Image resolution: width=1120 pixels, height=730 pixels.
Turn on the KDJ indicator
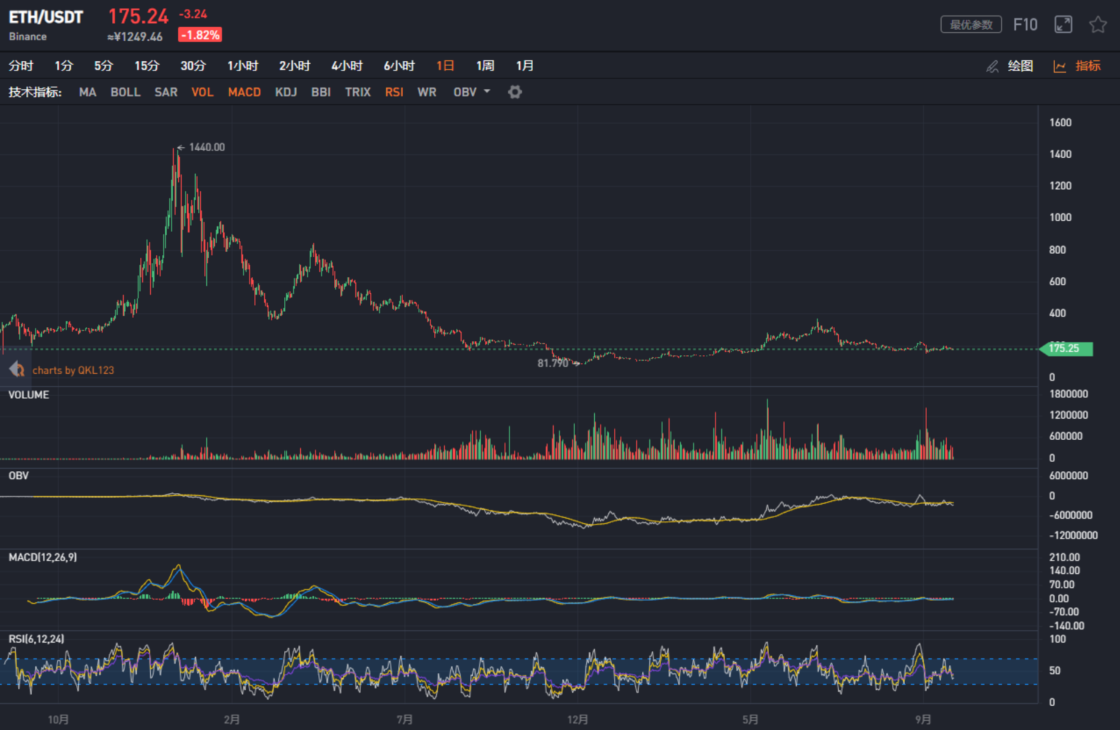click(x=286, y=92)
